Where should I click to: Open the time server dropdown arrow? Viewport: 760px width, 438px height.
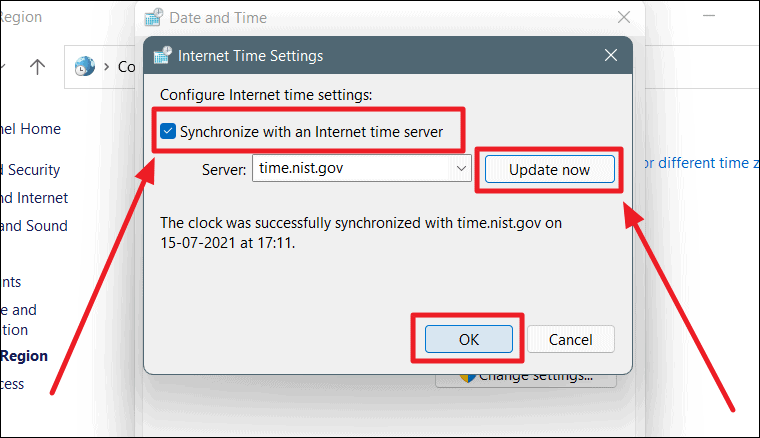tap(461, 168)
